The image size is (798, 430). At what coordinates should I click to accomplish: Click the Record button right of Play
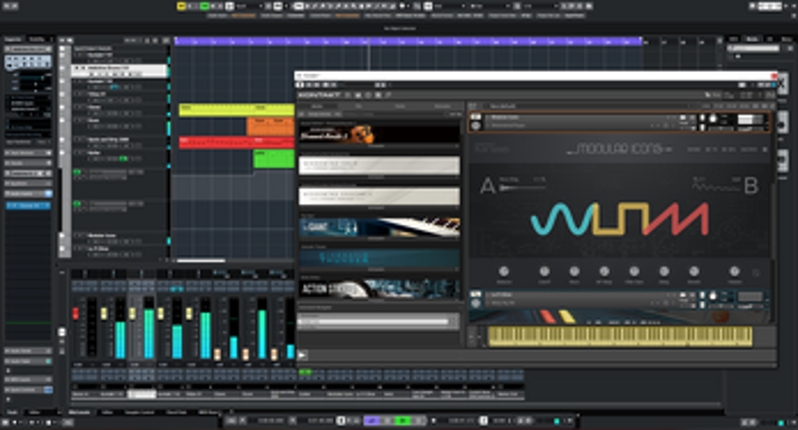point(419,421)
